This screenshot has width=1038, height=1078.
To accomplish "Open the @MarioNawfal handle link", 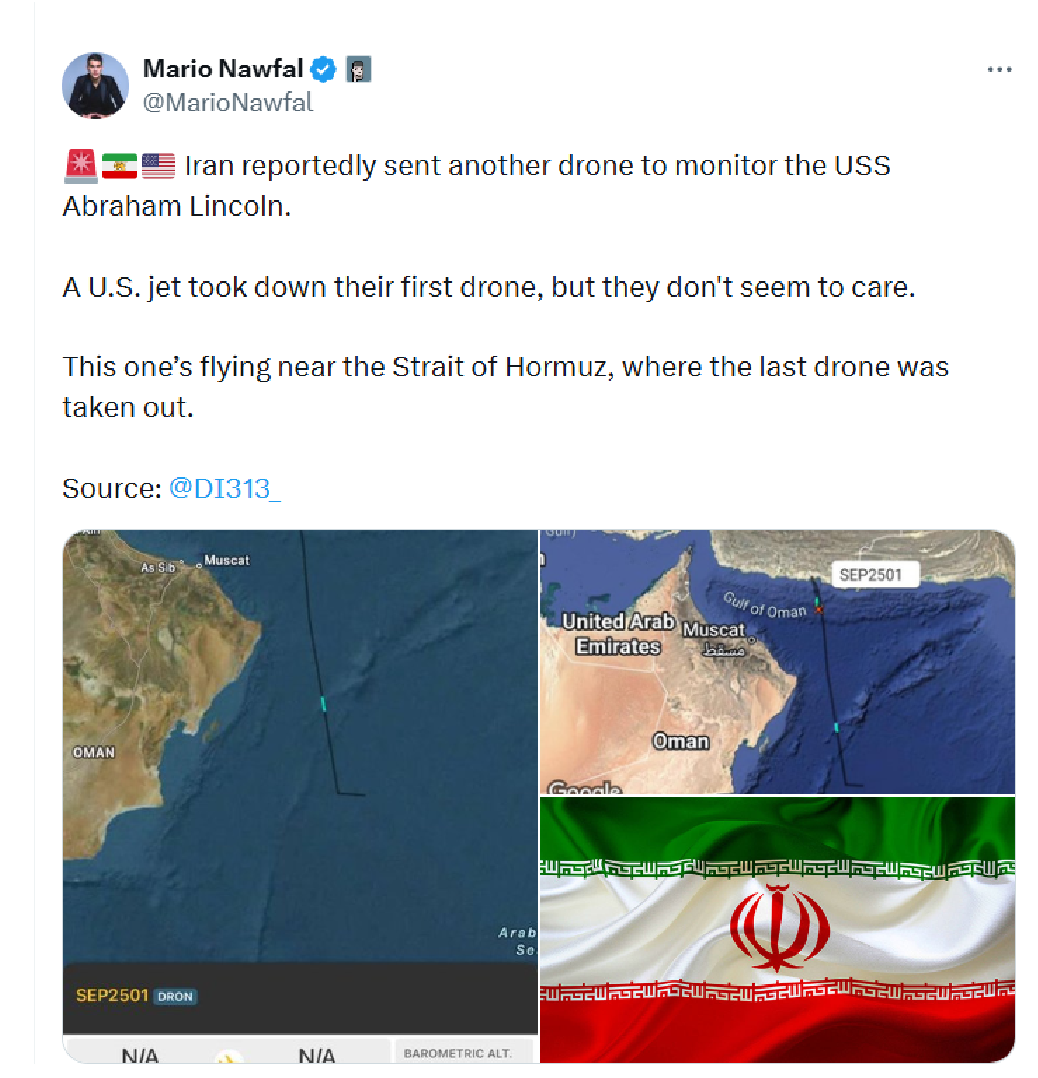I will (x=228, y=102).
